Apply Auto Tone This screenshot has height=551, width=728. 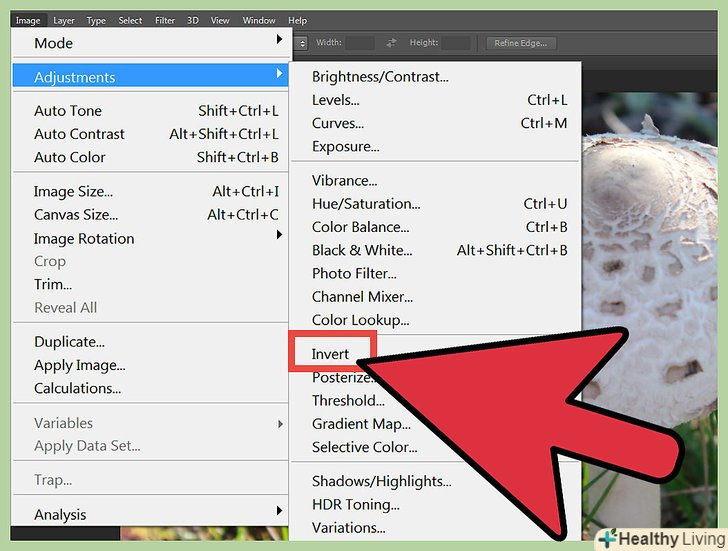(x=151, y=110)
